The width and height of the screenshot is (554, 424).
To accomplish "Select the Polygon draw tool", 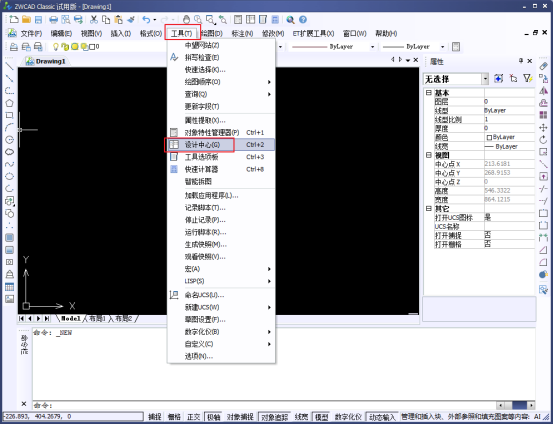I will (10, 103).
